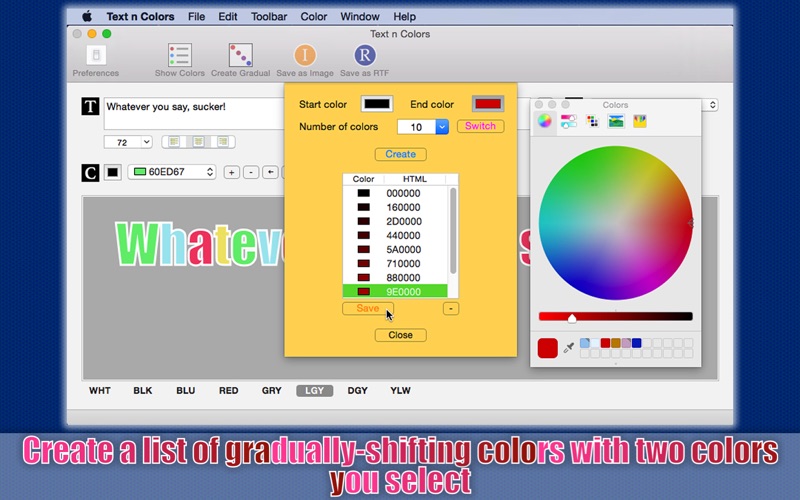800x500 pixels.
Task: Select the 000000 row in color list
Action: coord(395,193)
